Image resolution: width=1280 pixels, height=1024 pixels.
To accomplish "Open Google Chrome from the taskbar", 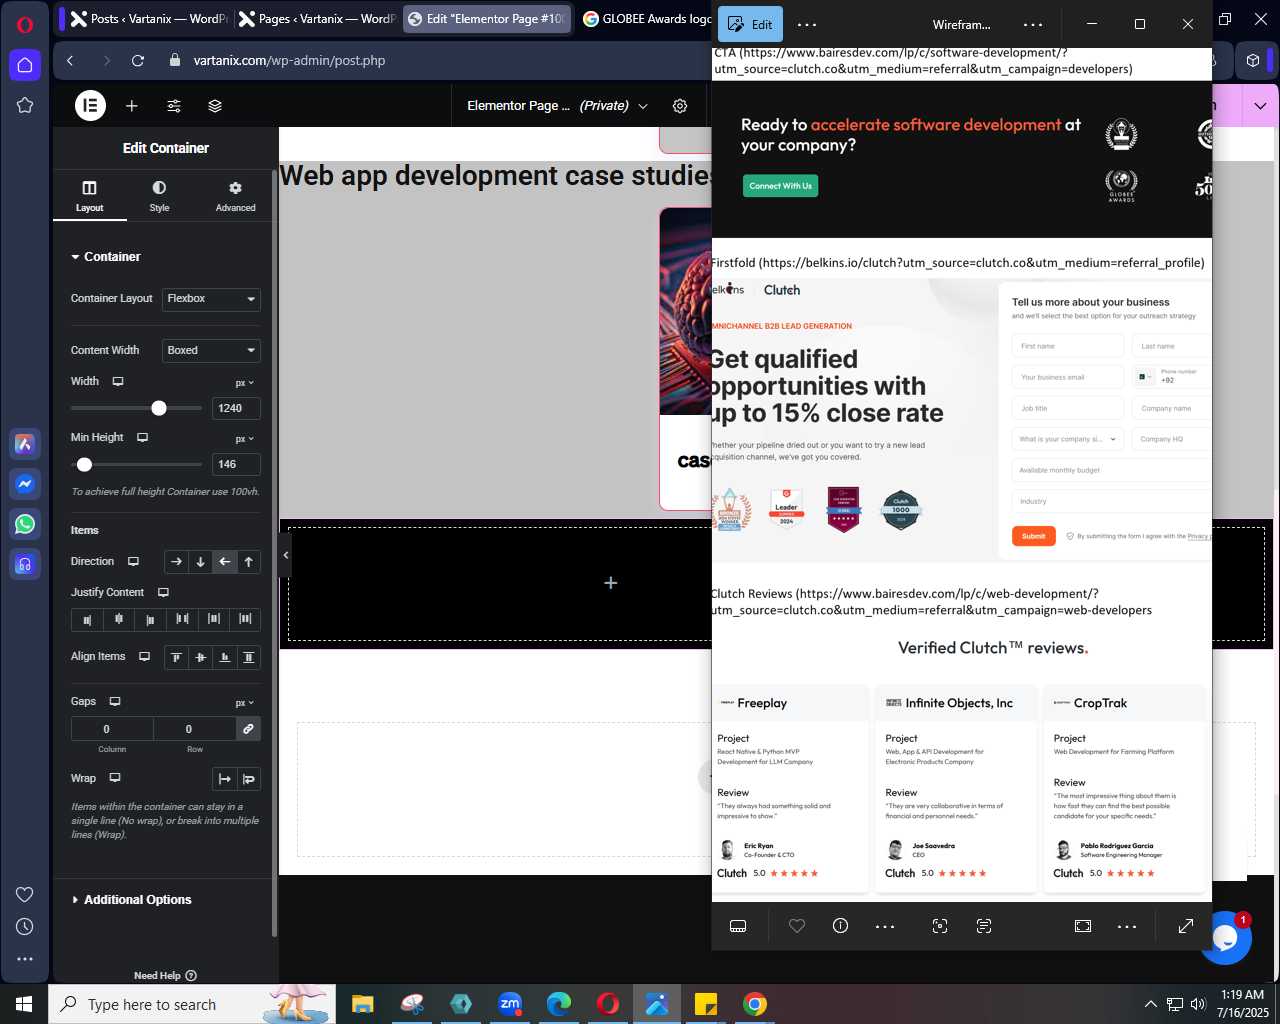I will click(x=755, y=1004).
